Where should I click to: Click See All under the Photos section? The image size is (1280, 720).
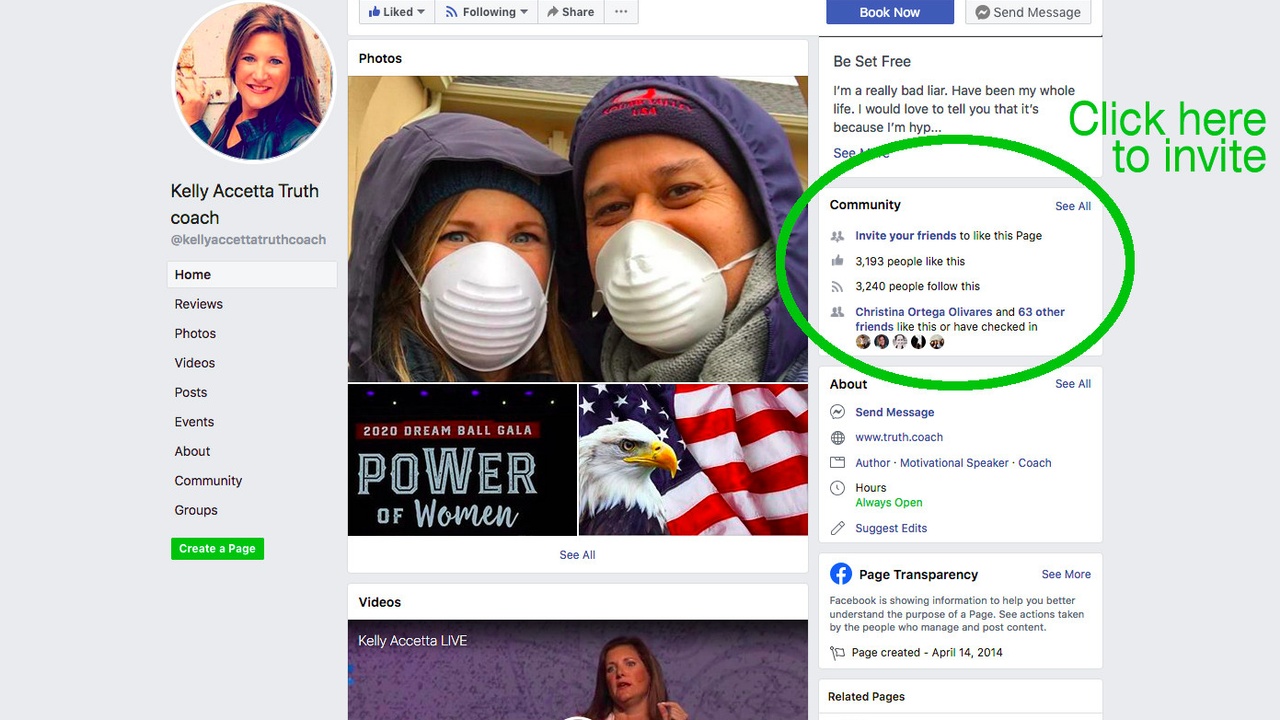coord(577,555)
